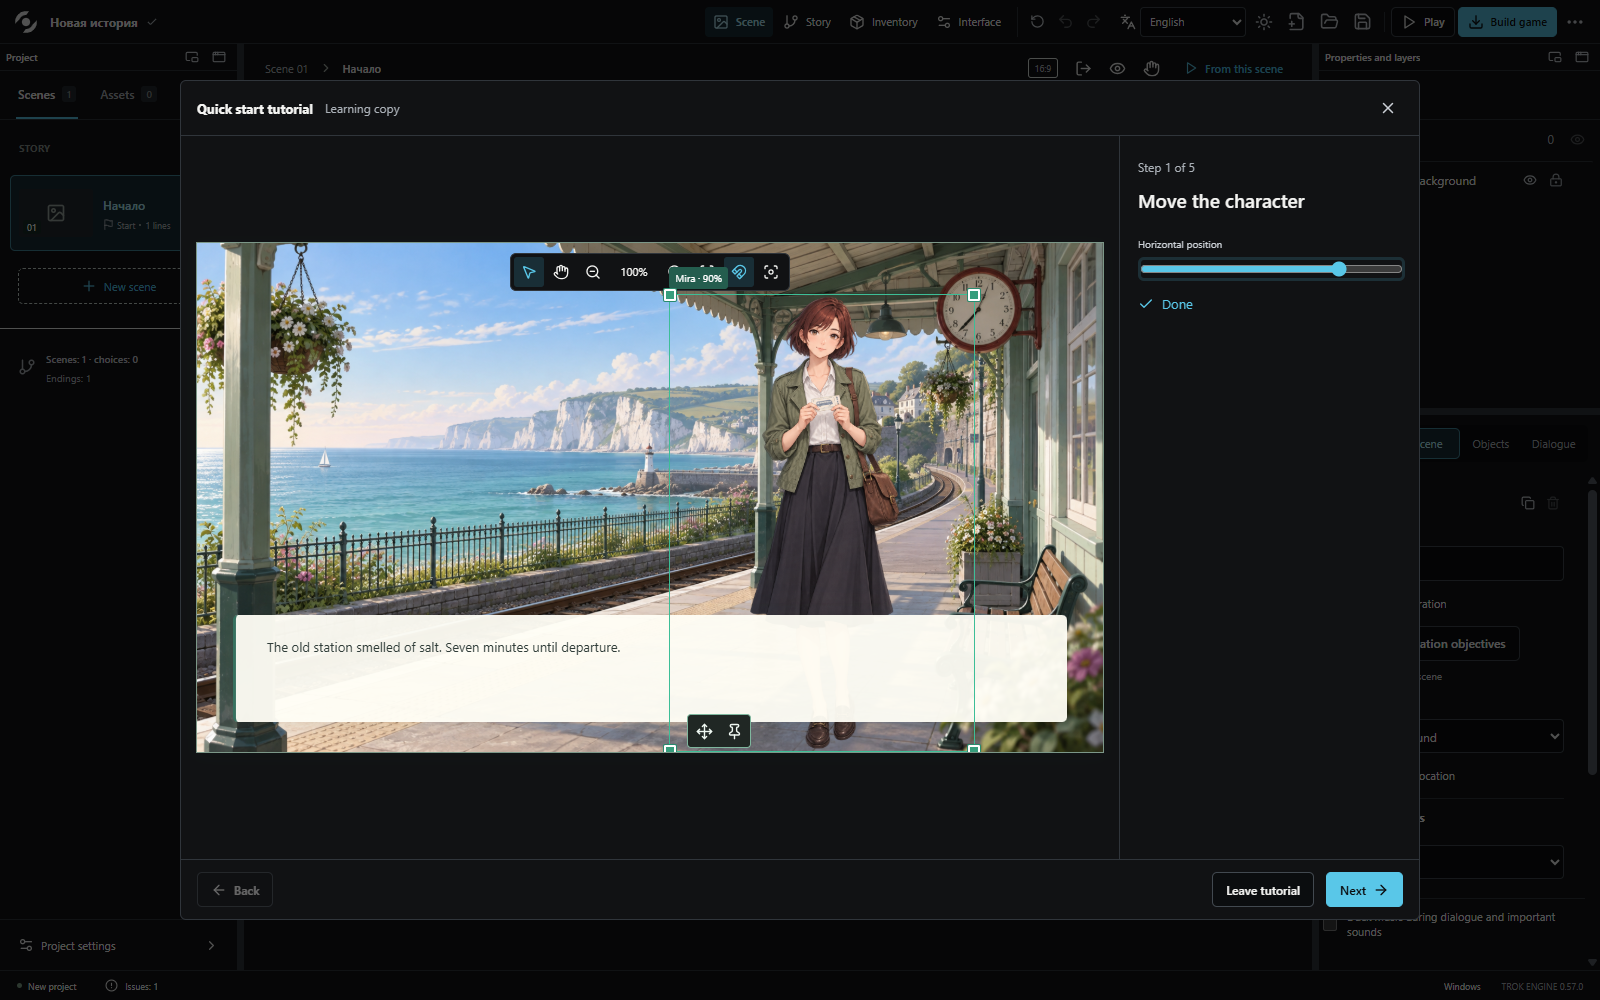Click the branch icon beside scene statistics

(27, 367)
